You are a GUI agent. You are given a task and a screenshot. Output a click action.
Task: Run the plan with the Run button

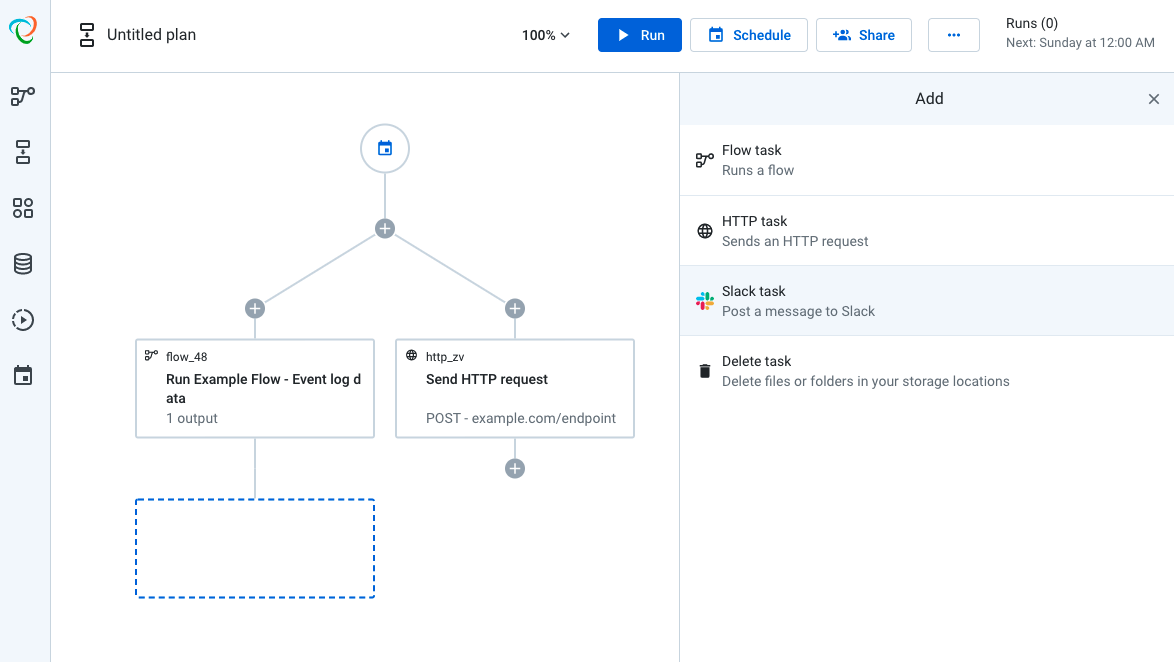(x=639, y=34)
